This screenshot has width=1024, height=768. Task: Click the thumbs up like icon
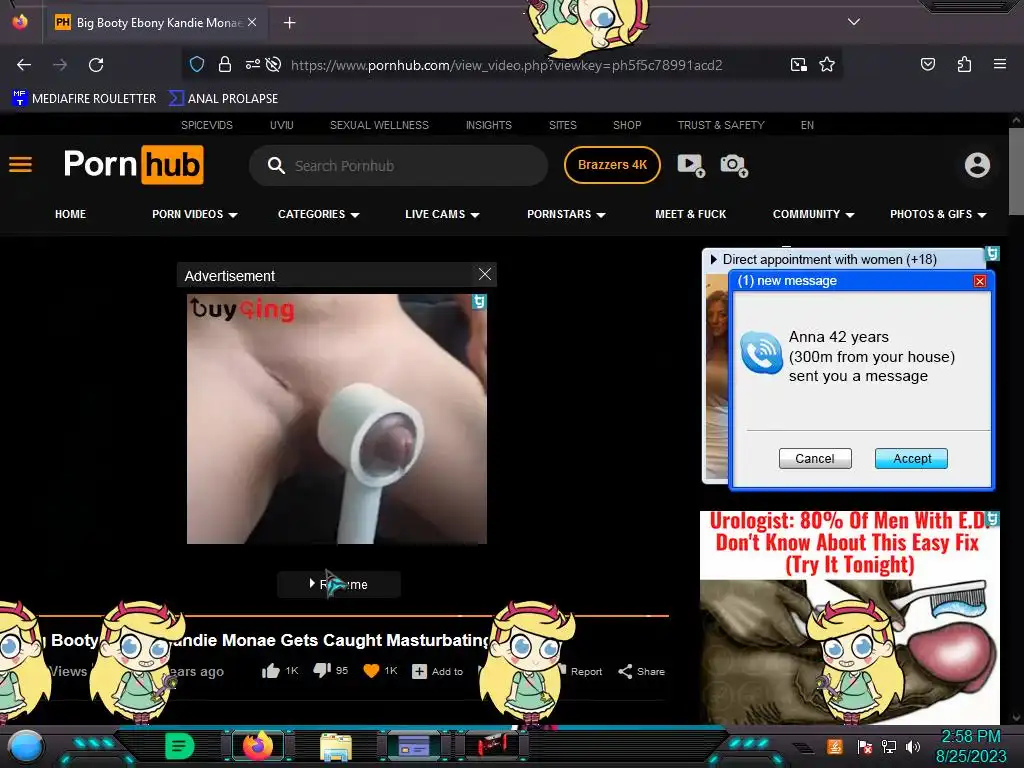271,671
